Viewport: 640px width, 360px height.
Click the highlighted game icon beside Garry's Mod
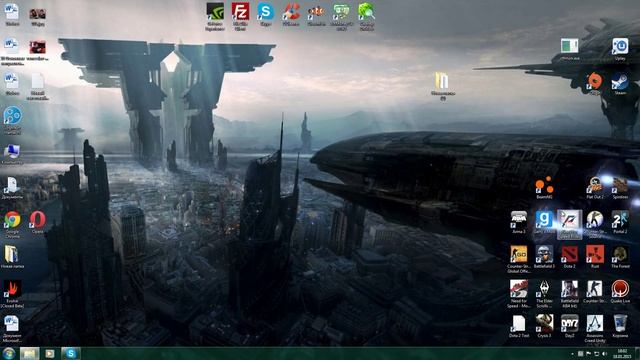(569, 224)
